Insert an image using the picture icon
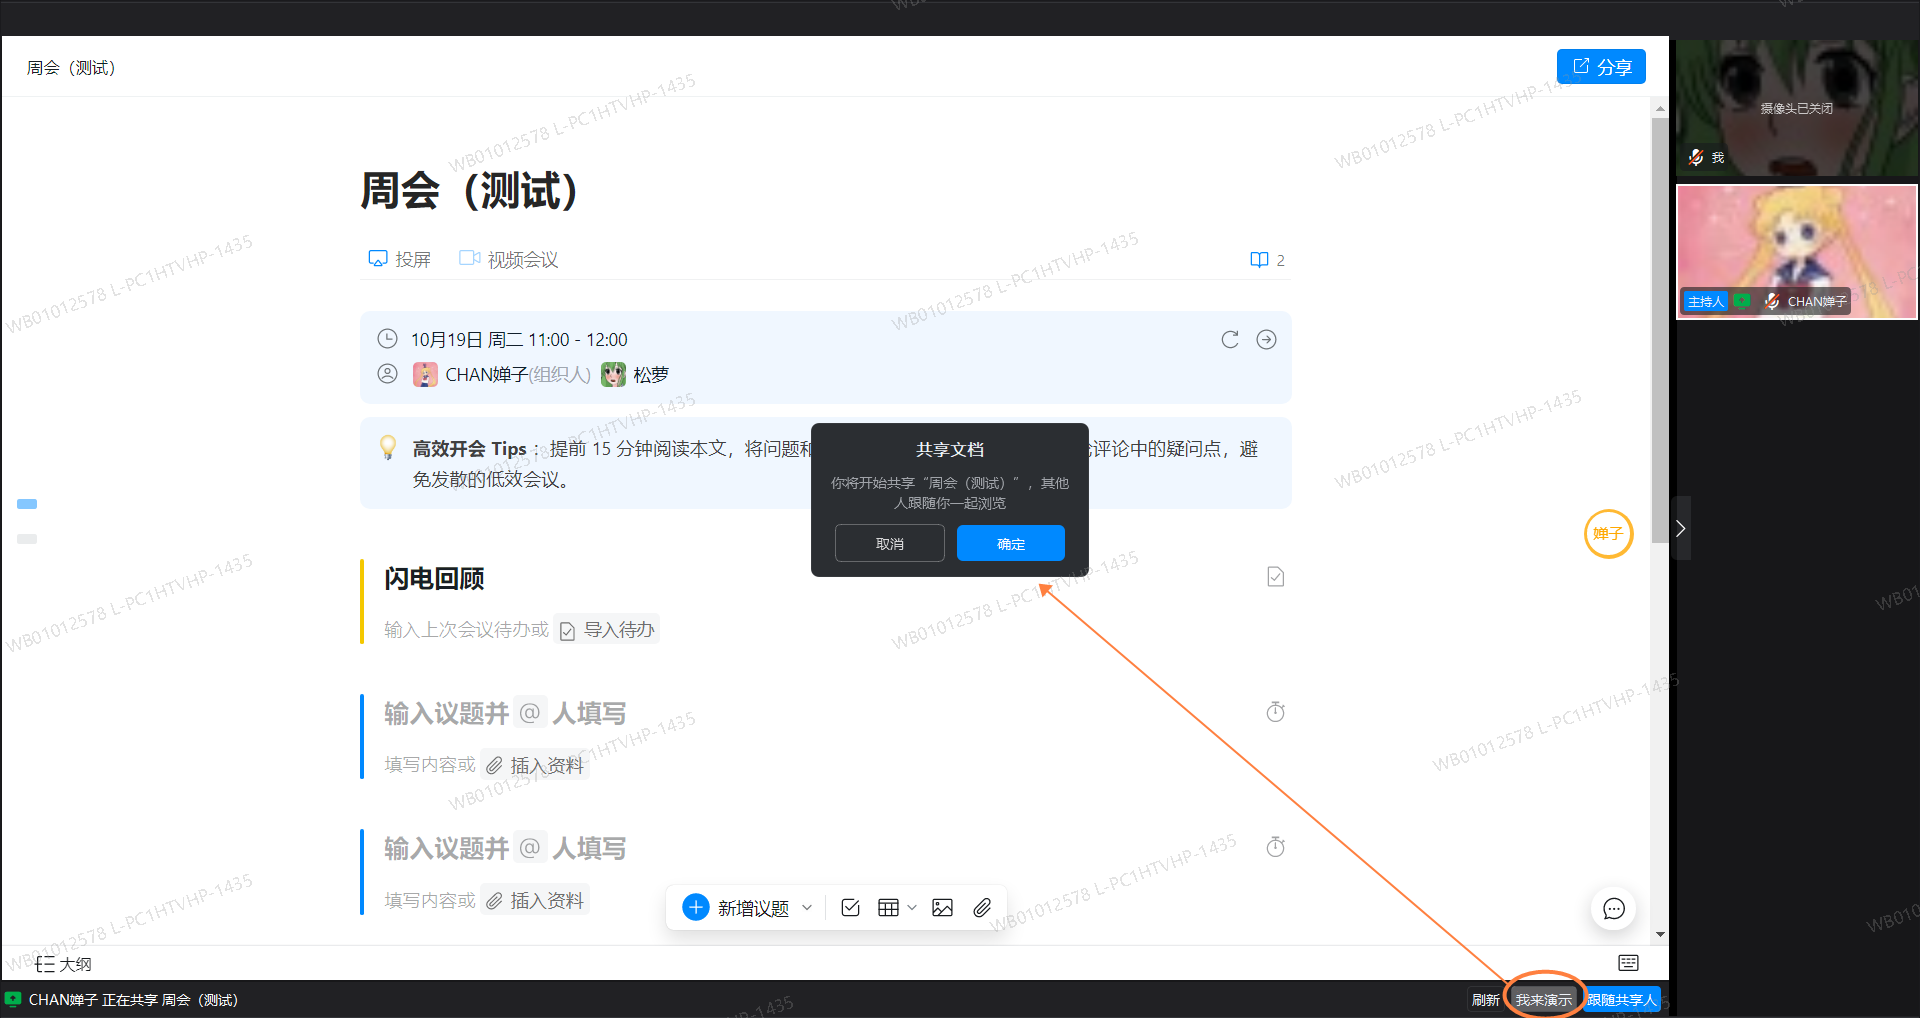 (x=942, y=907)
